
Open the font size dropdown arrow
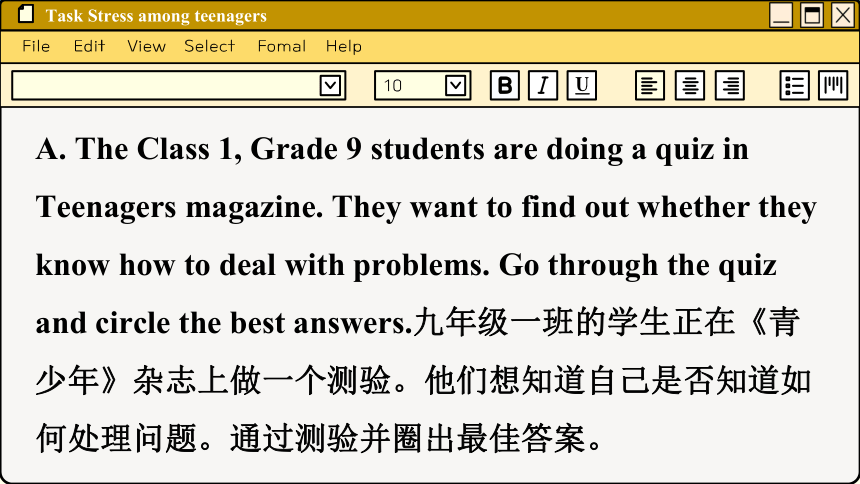click(x=456, y=86)
